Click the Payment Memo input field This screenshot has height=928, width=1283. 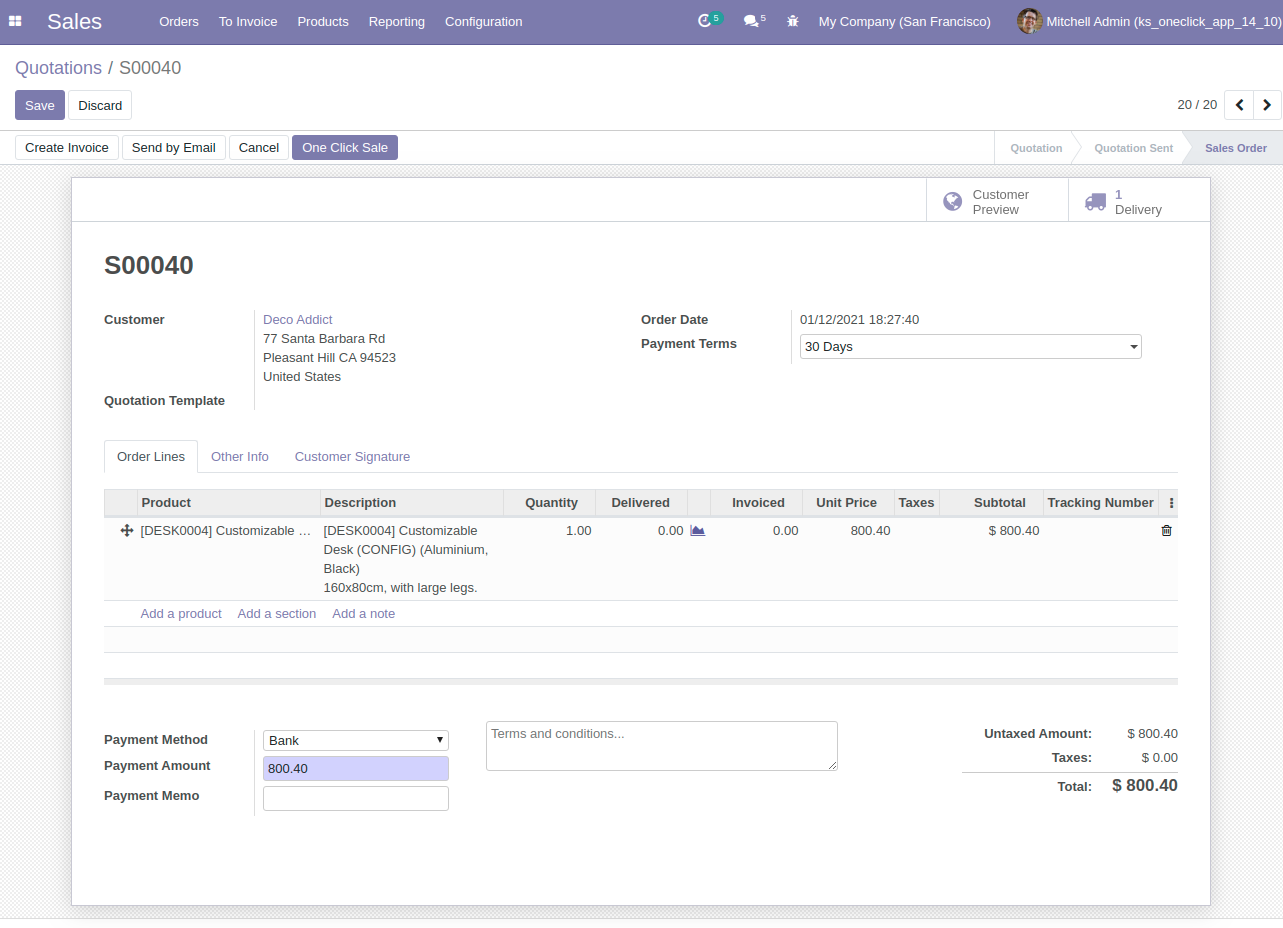coord(355,798)
